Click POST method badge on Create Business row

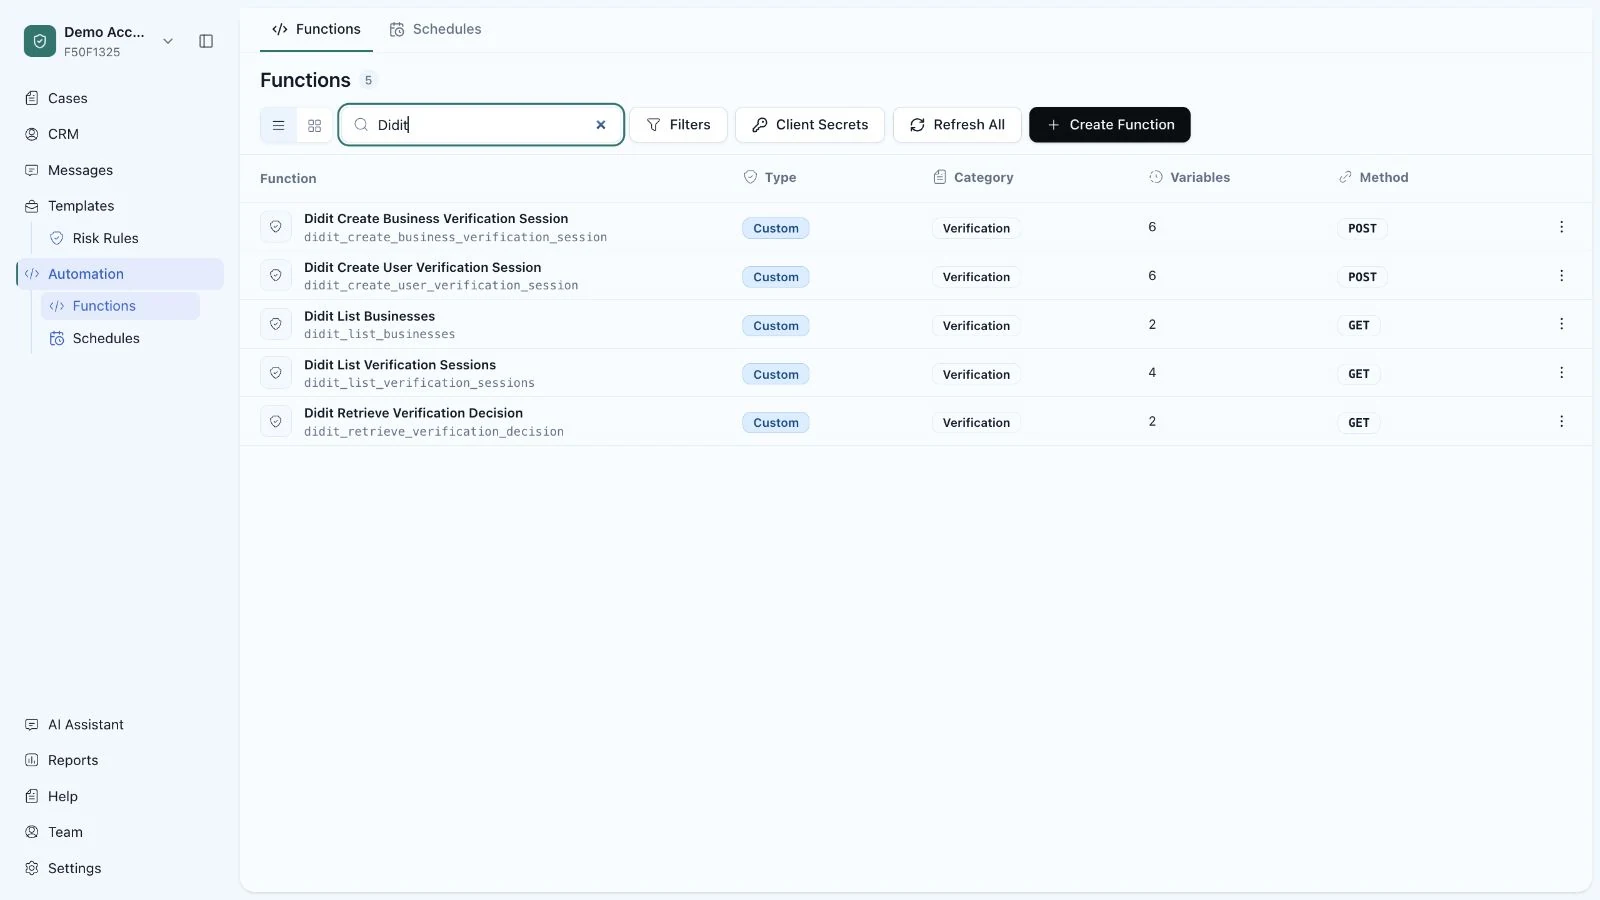1362,228
